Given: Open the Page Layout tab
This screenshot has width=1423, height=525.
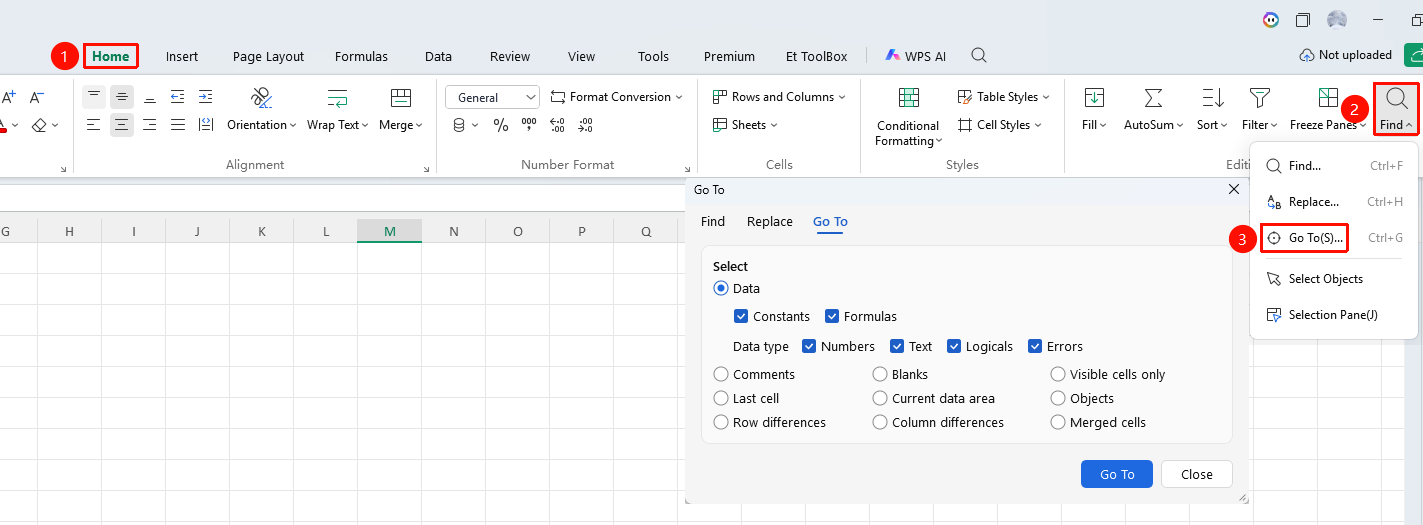Looking at the screenshot, I should (x=268, y=56).
